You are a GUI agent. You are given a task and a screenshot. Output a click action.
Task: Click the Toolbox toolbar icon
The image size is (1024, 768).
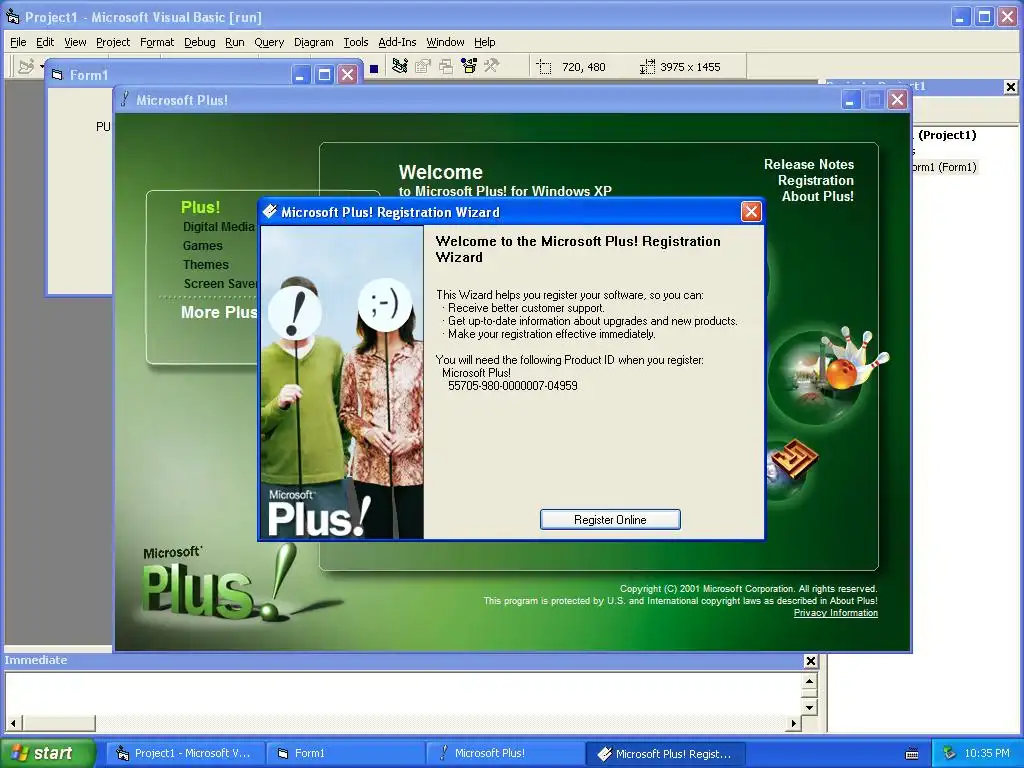(x=491, y=66)
